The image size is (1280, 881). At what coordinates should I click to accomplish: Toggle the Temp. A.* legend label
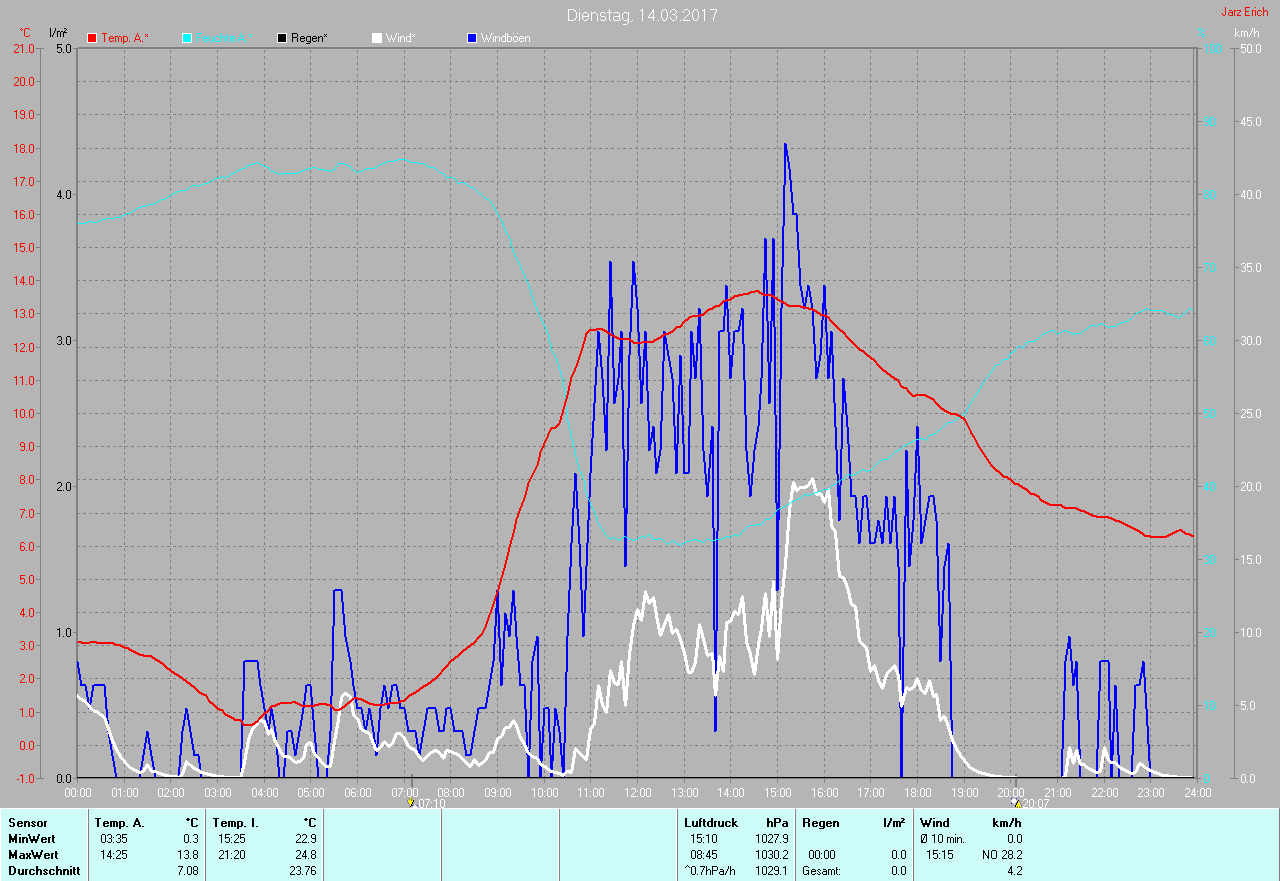pos(125,38)
